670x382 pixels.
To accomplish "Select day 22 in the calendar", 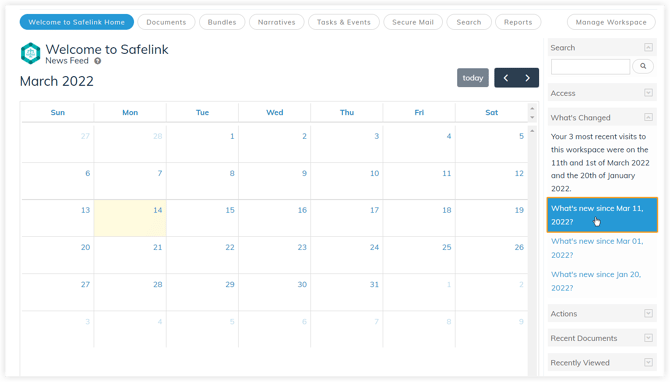I will pos(202,255).
